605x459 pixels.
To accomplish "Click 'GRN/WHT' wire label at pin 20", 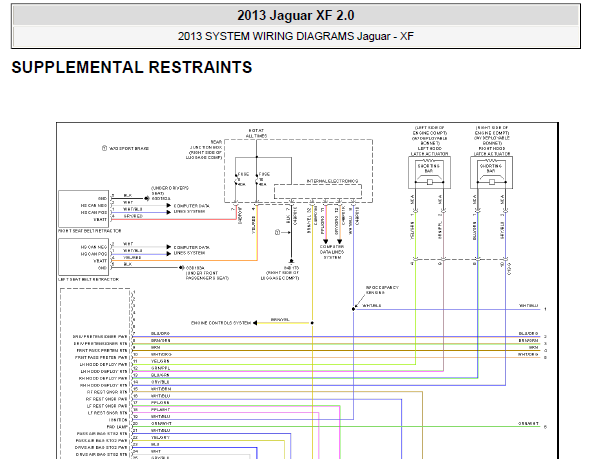I will pos(161,424).
